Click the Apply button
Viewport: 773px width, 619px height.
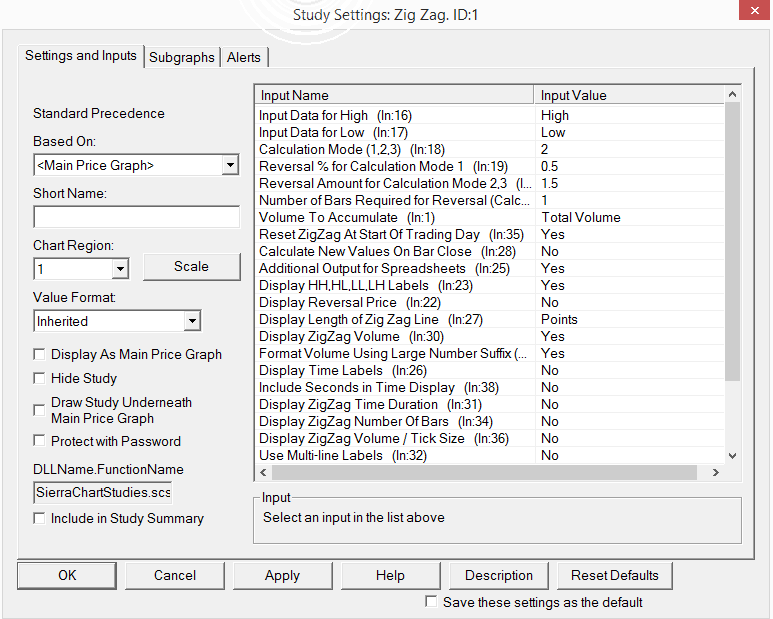[282, 575]
